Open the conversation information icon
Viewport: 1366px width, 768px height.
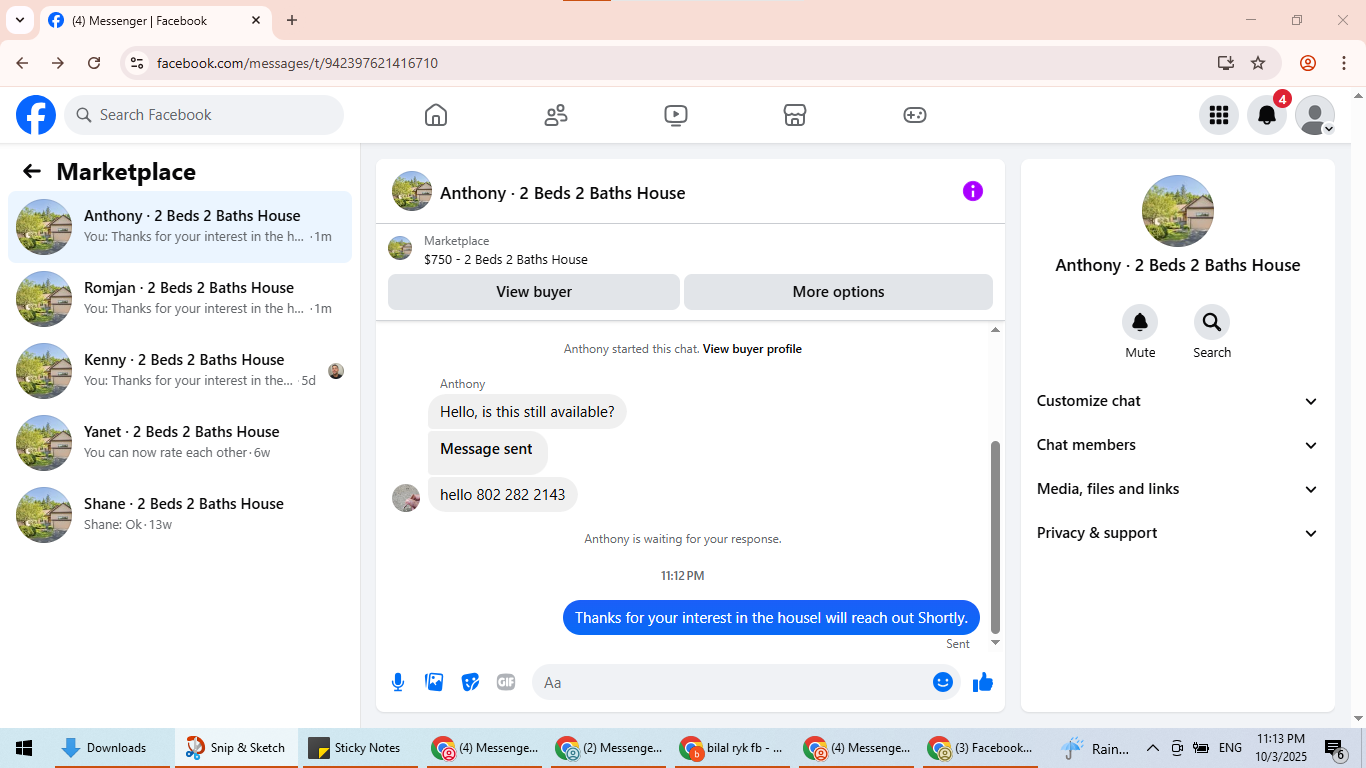point(973,191)
